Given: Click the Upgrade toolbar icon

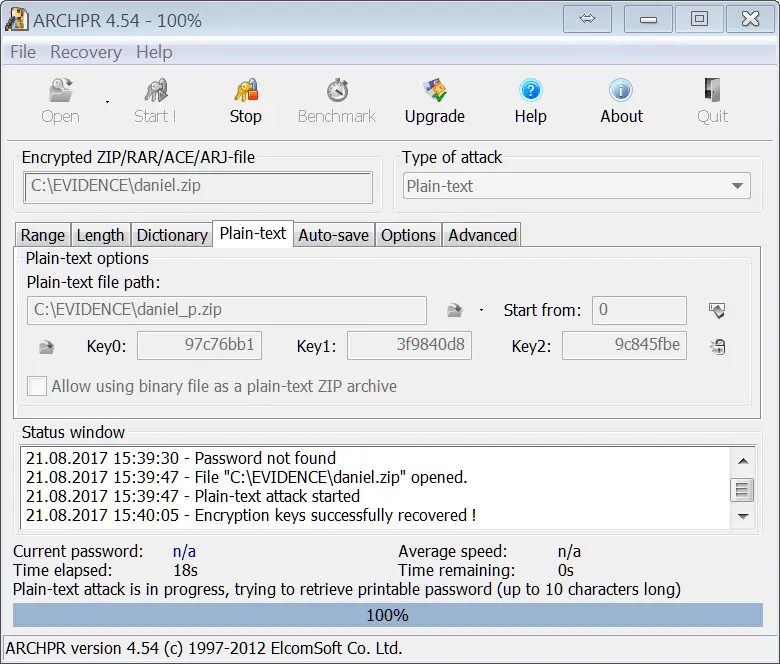Looking at the screenshot, I should (434, 92).
